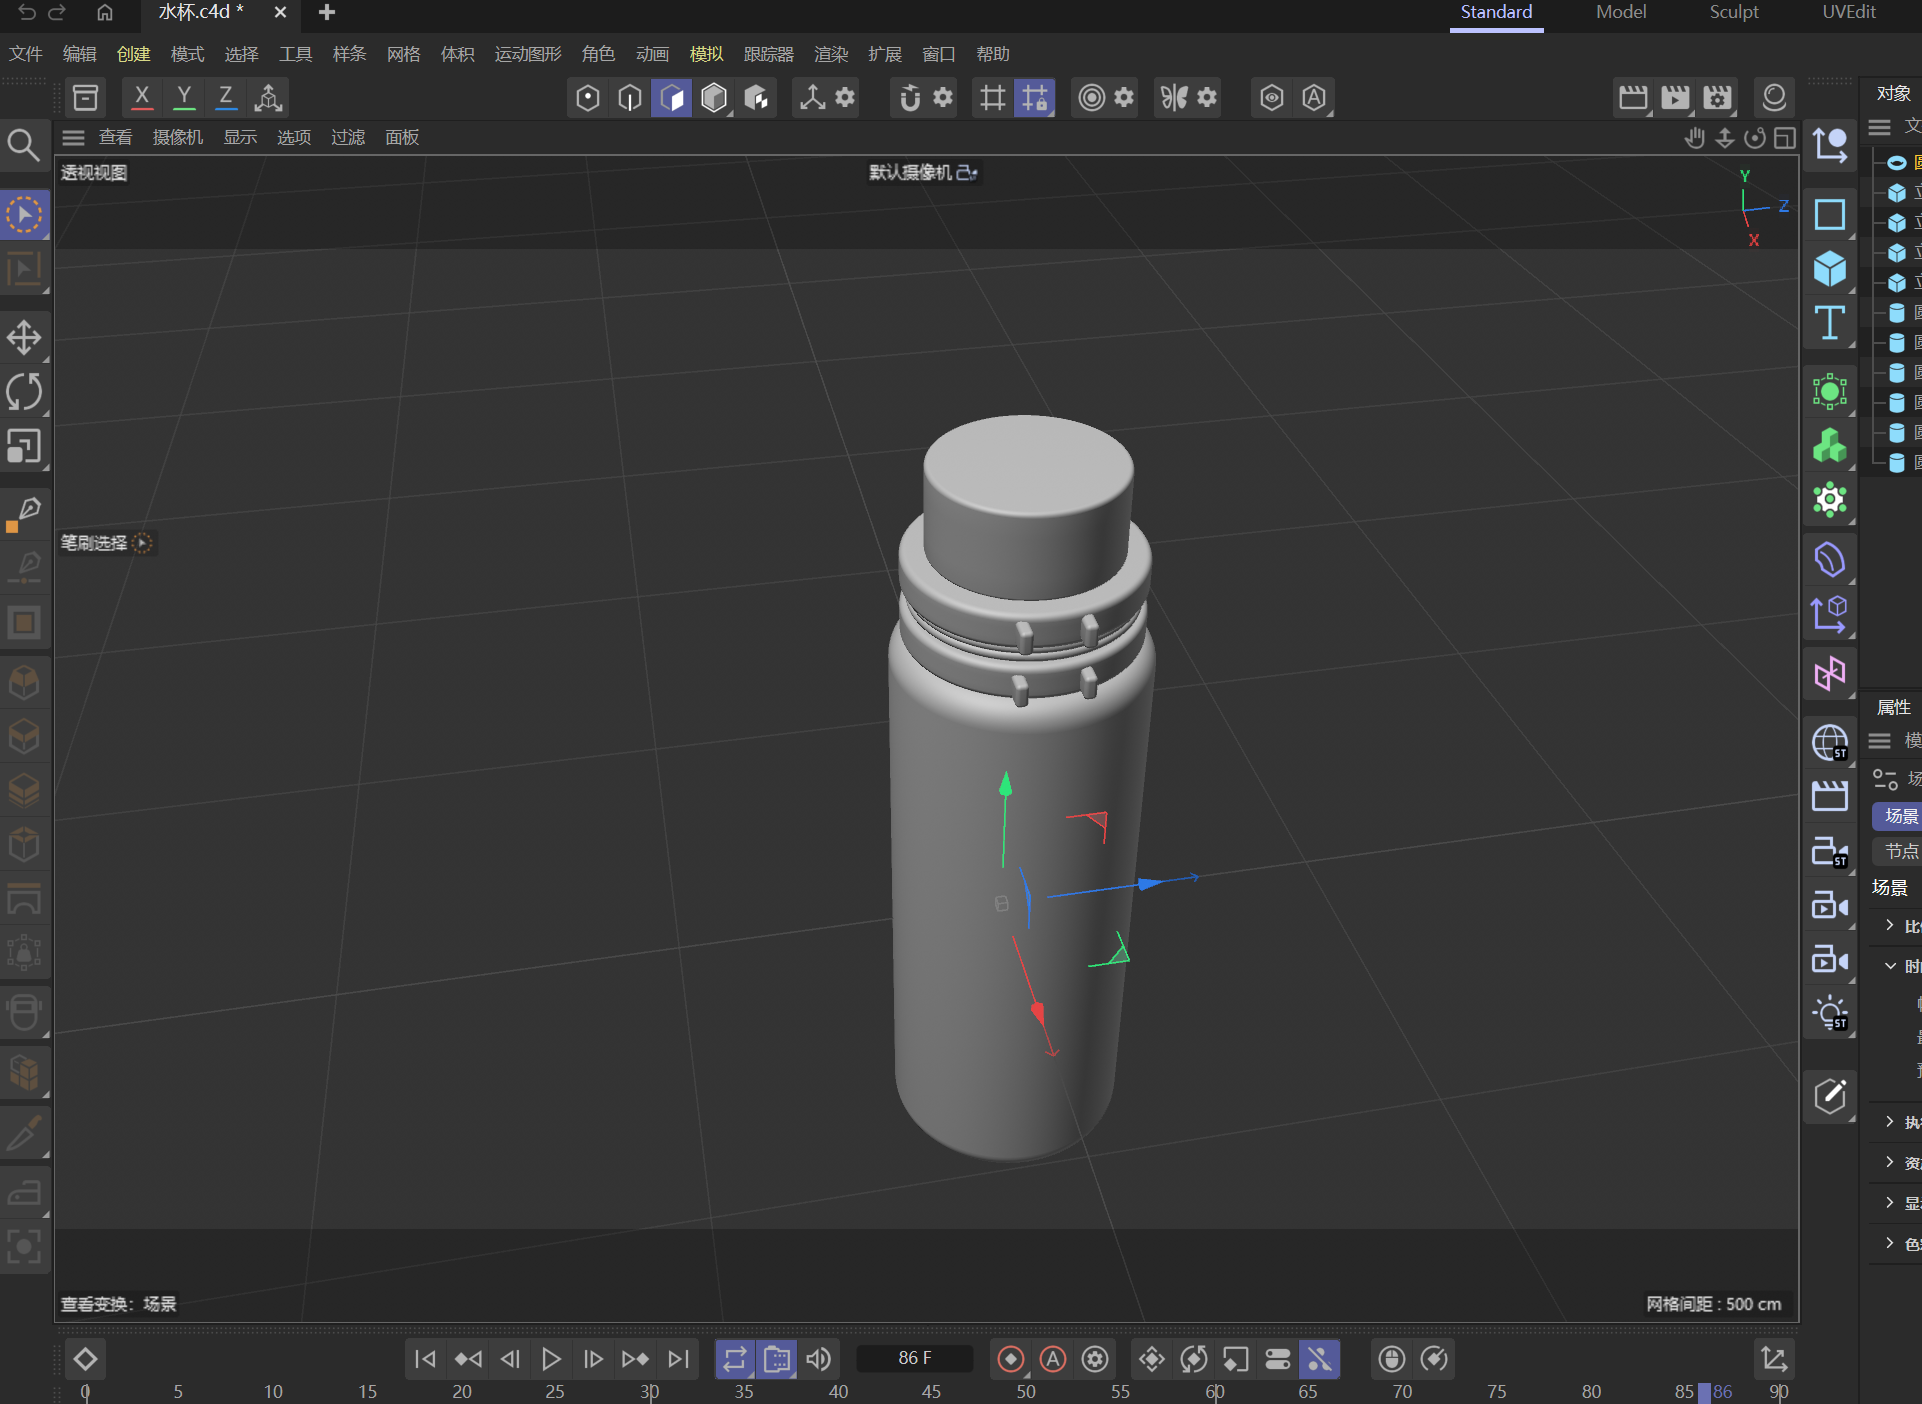Open snap settings gear
Image resolution: width=1922 pixels, height=1404 pixels.
coord(943,97)
